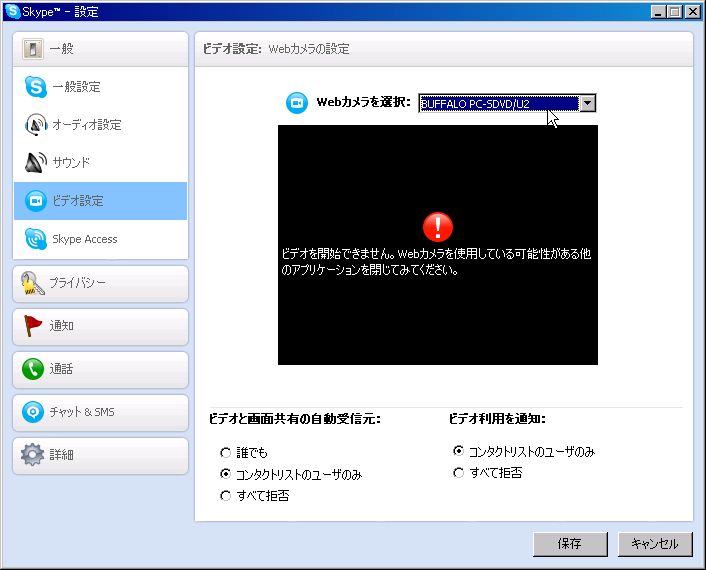Click the 保存 button
This screenshot has height=570, width=706.
click(x=570, y=544)
